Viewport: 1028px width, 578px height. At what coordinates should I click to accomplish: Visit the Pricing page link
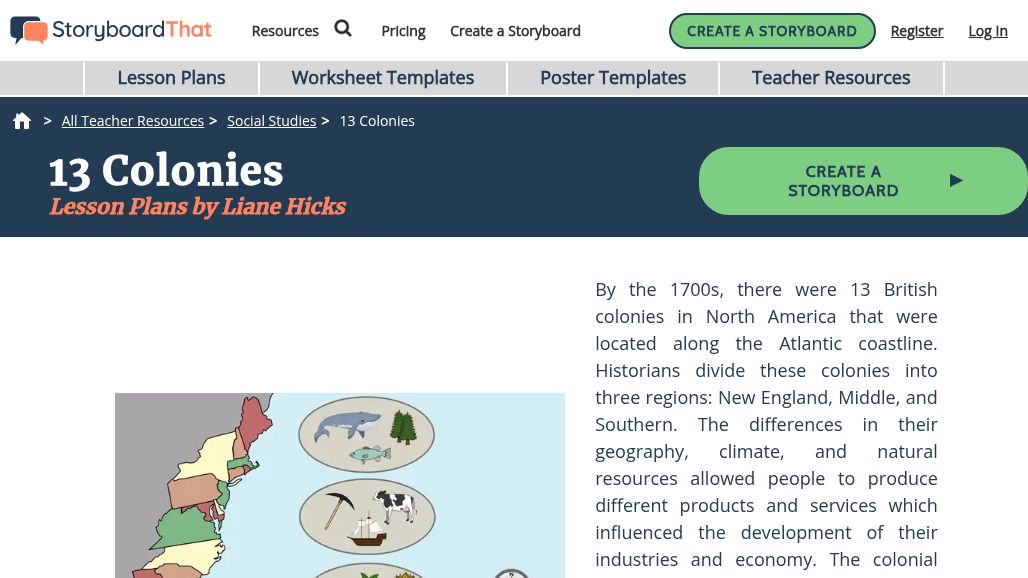click(403, 31)
